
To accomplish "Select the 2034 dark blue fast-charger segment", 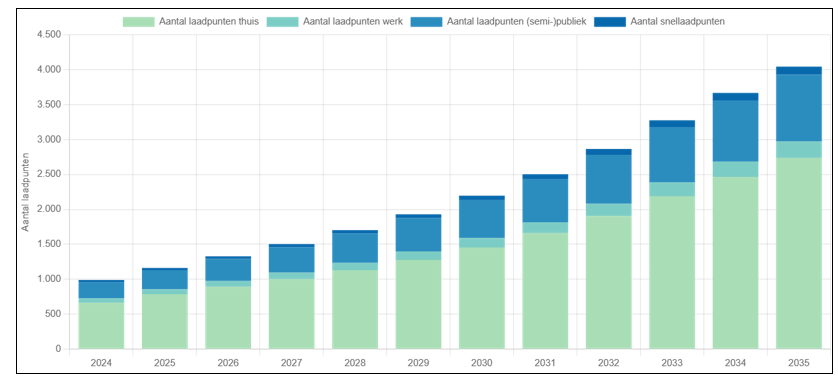I will [735, 97].
